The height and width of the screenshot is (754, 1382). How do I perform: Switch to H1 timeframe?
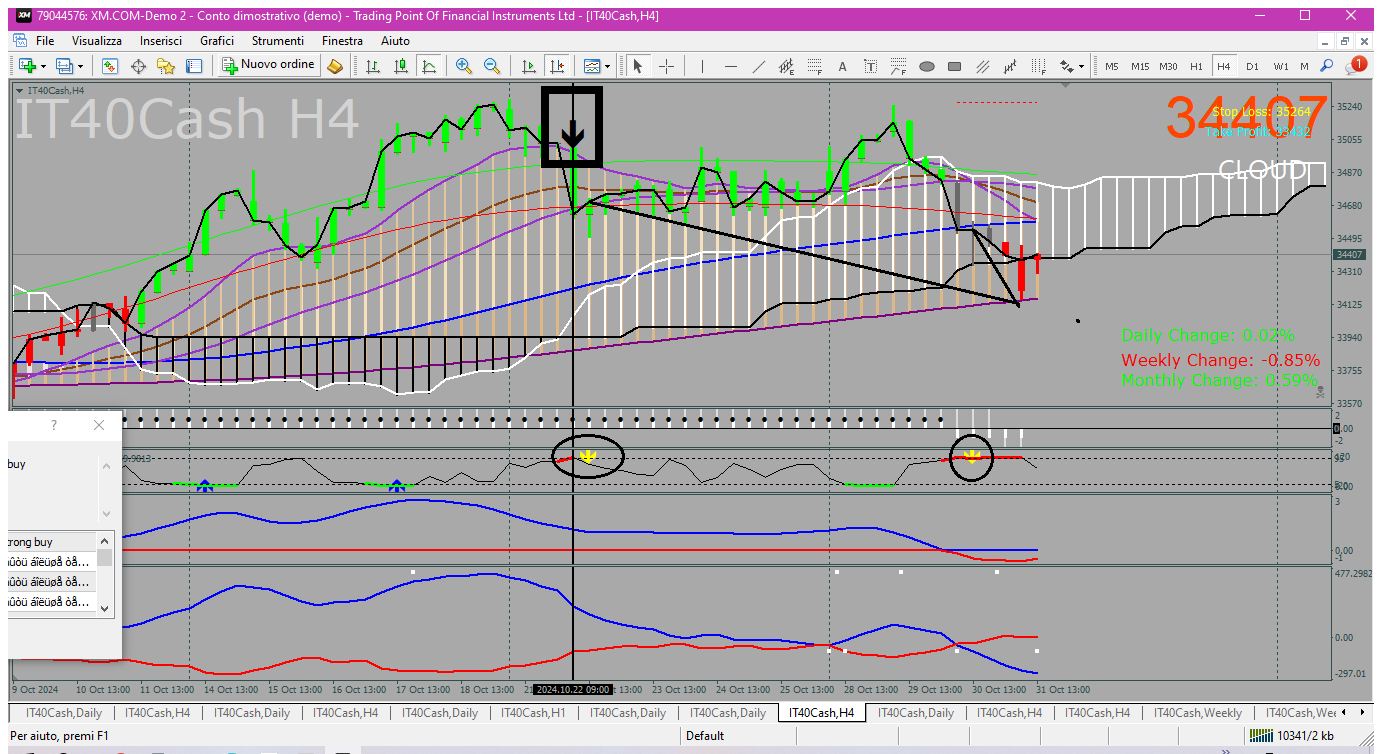[1196, 66]
